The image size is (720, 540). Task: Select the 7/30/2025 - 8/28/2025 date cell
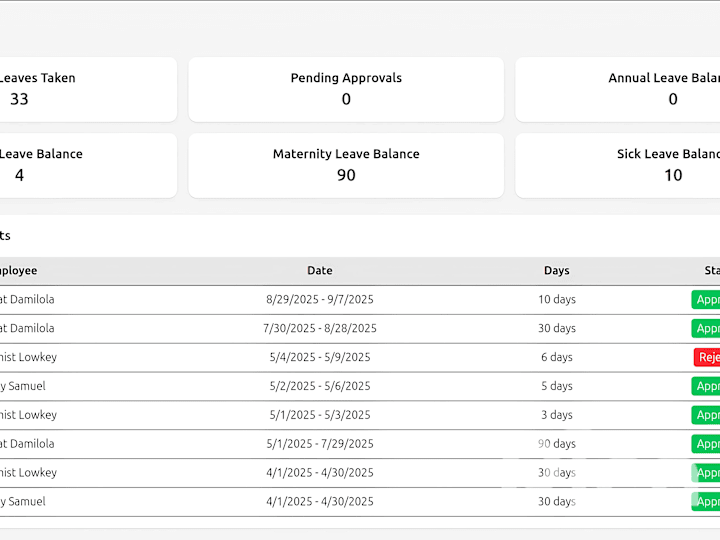[x=320, y=328]
